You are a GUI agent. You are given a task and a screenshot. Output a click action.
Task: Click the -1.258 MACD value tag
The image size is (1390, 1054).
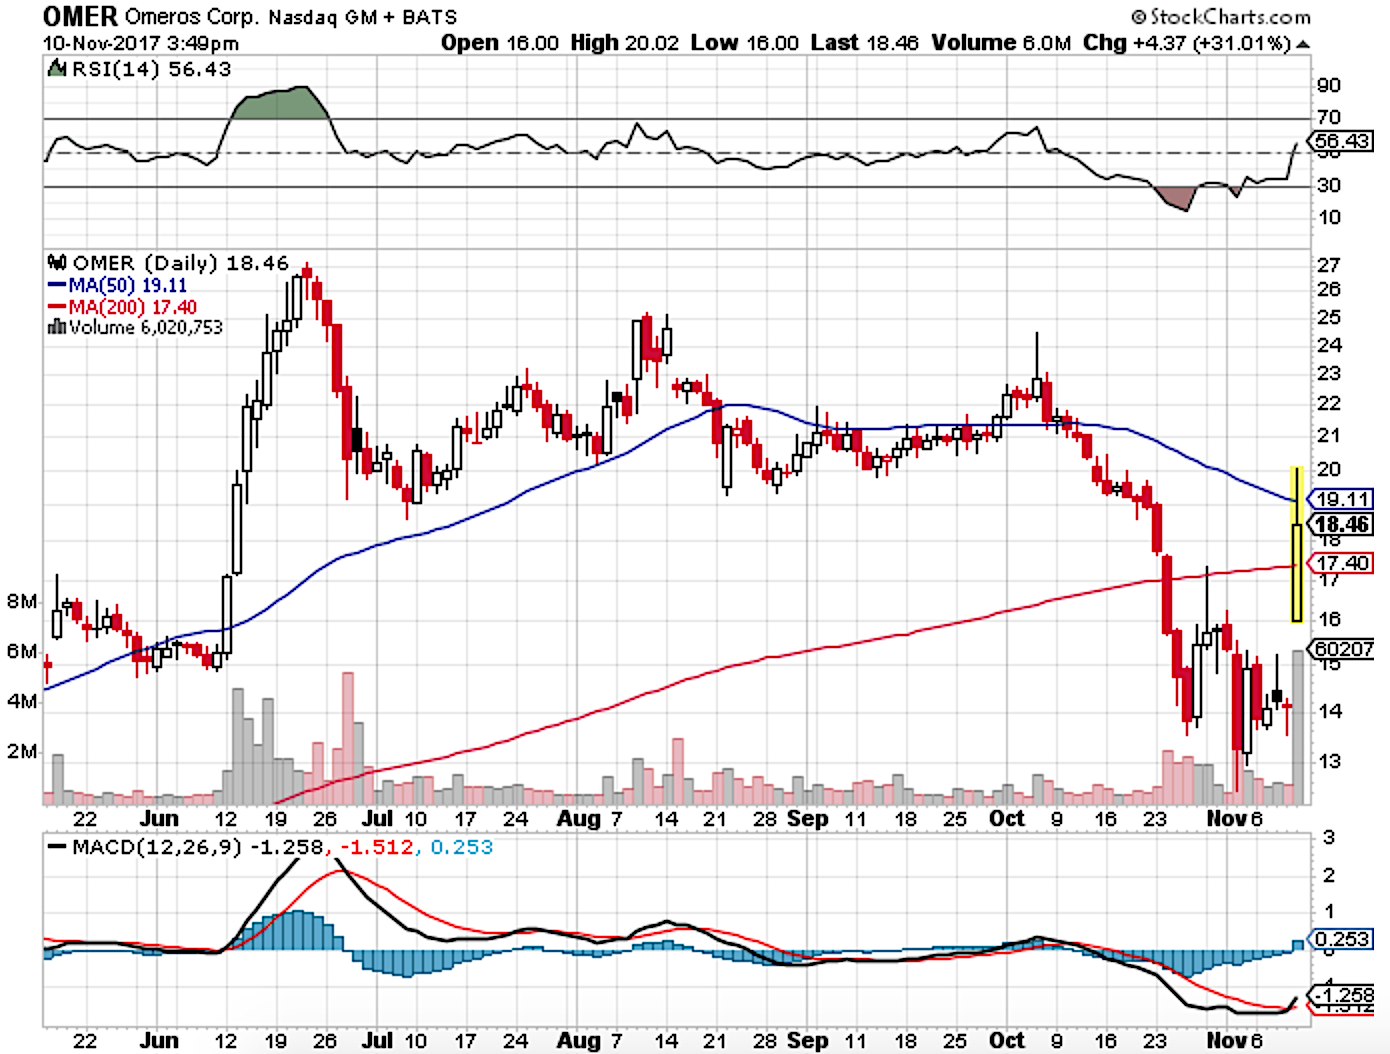[1340, 995]
